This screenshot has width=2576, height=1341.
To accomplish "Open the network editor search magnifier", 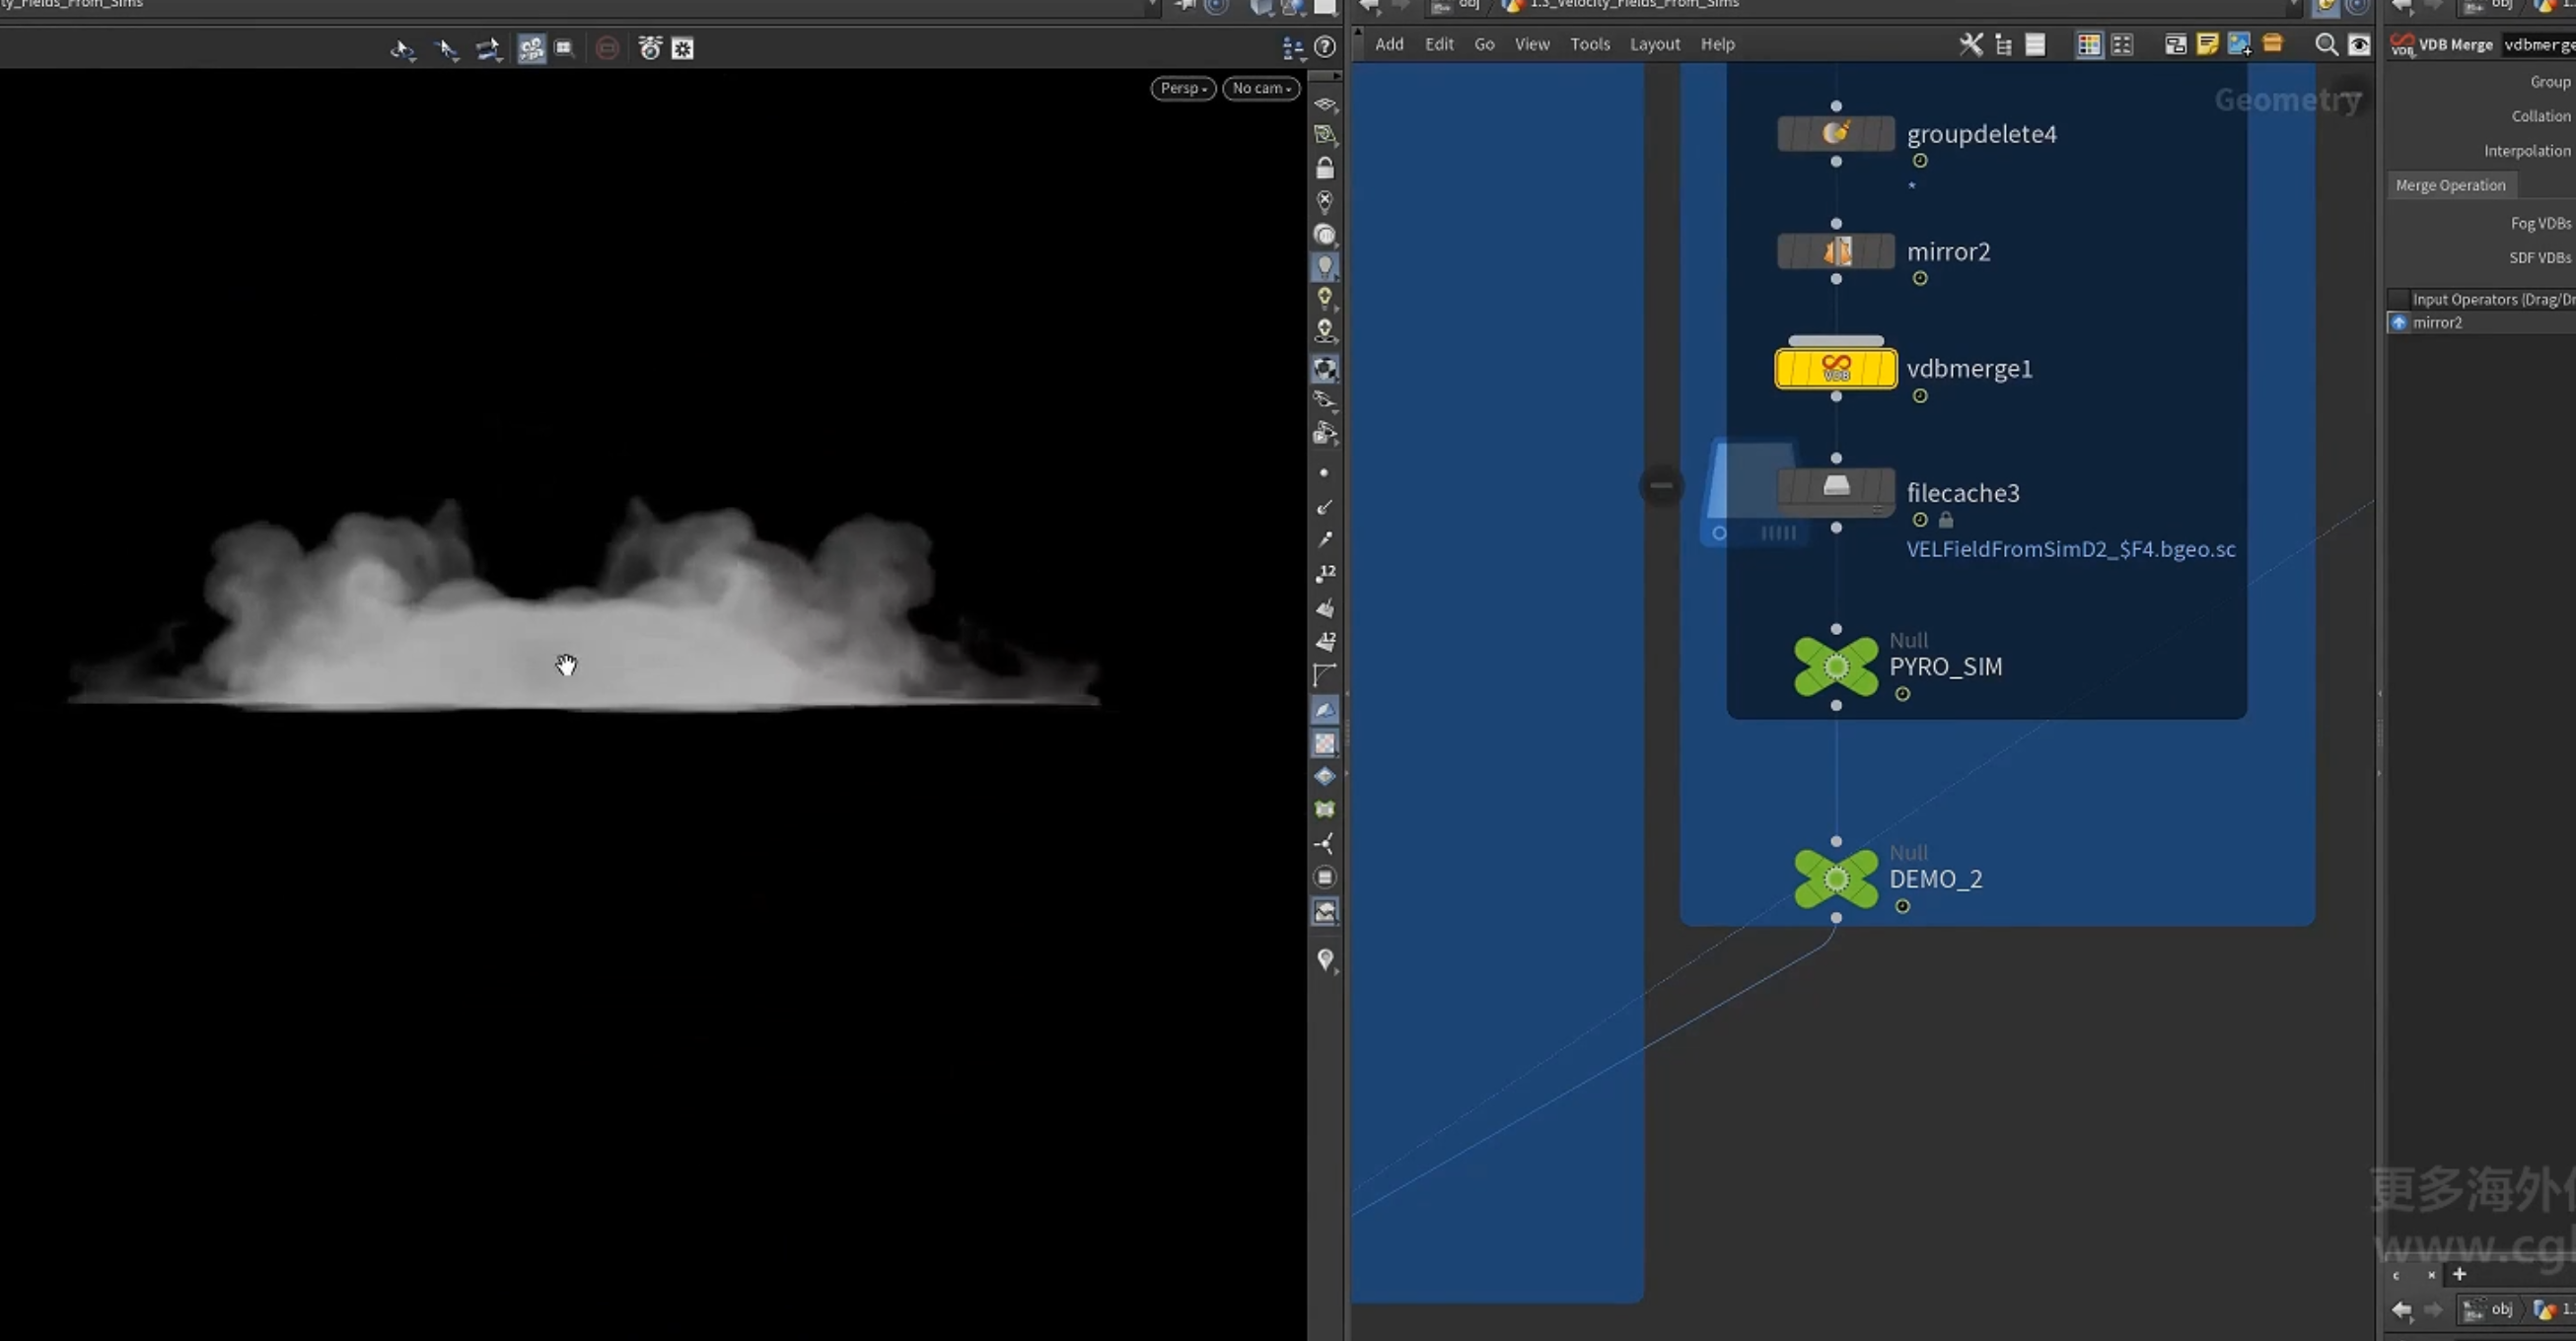I will (2326, 45).
